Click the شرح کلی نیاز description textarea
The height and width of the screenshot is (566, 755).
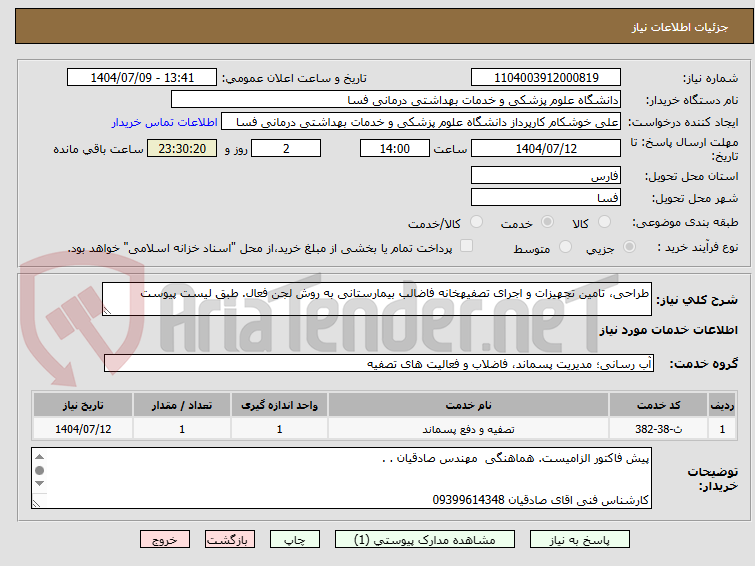377,299
